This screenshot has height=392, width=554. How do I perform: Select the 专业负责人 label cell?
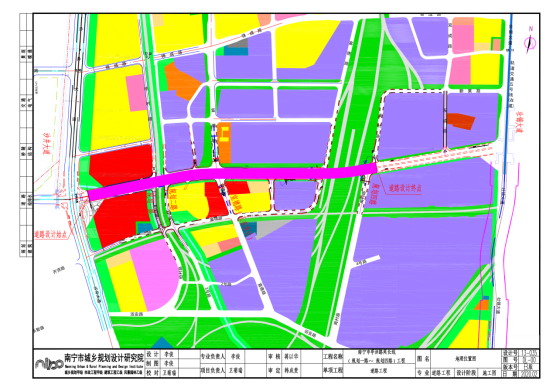pos(213,357)
